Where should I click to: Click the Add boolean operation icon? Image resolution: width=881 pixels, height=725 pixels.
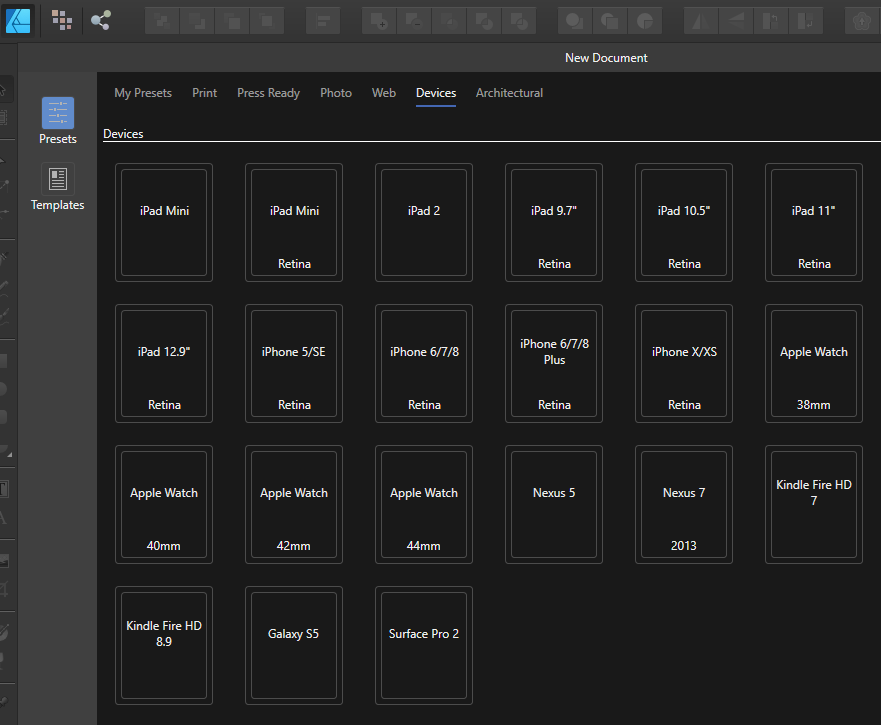(x=379, y=21)
